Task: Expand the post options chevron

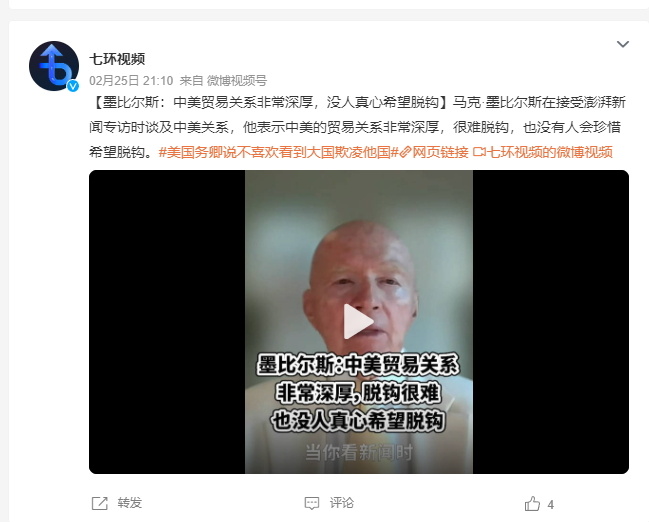Action: pyautogui.click(x=623, y=44)
